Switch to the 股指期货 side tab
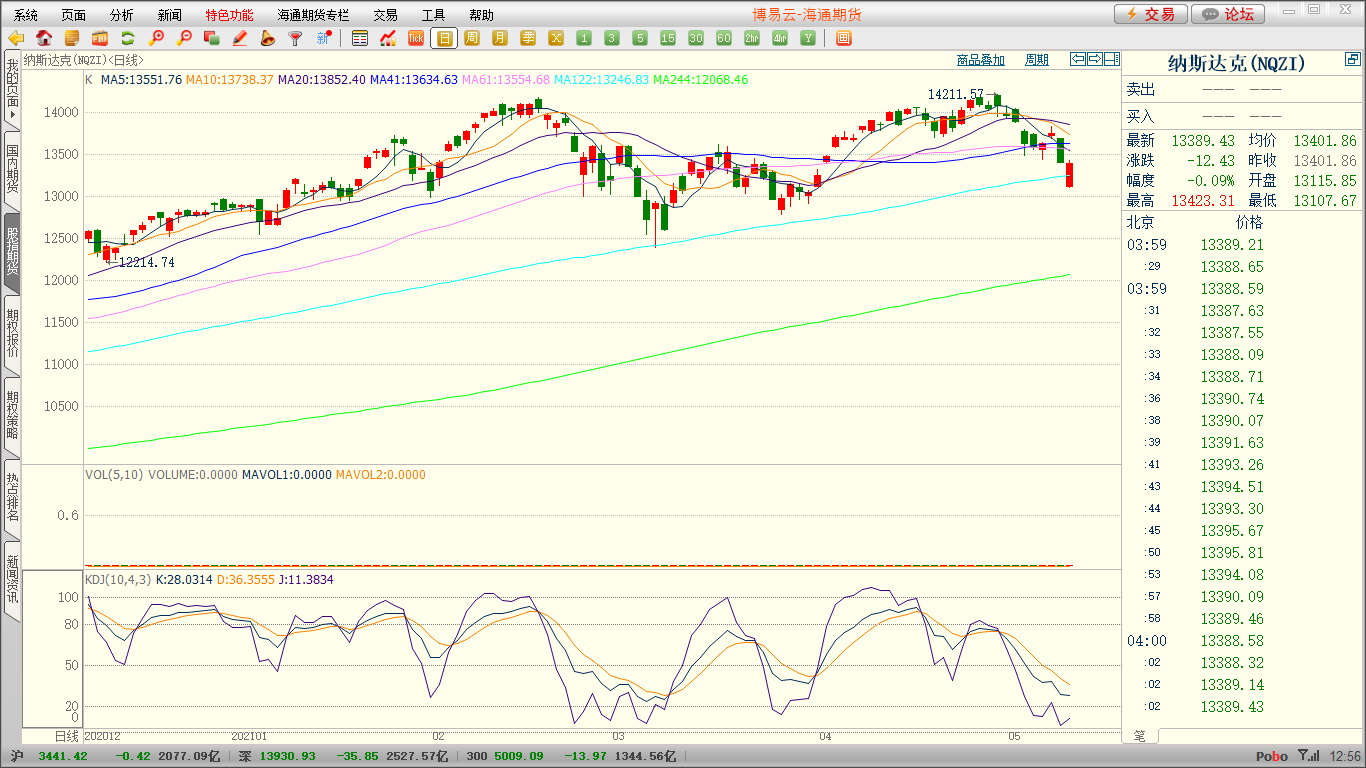This screenshot has width=1366, height=768. click(12, 251)
